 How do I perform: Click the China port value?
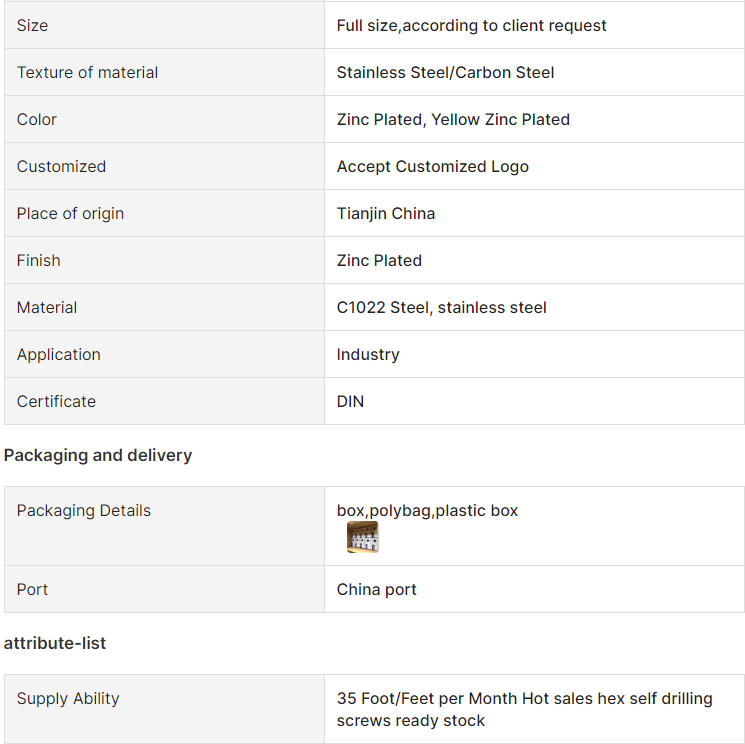pyautogui.click(x=376, y=589)
